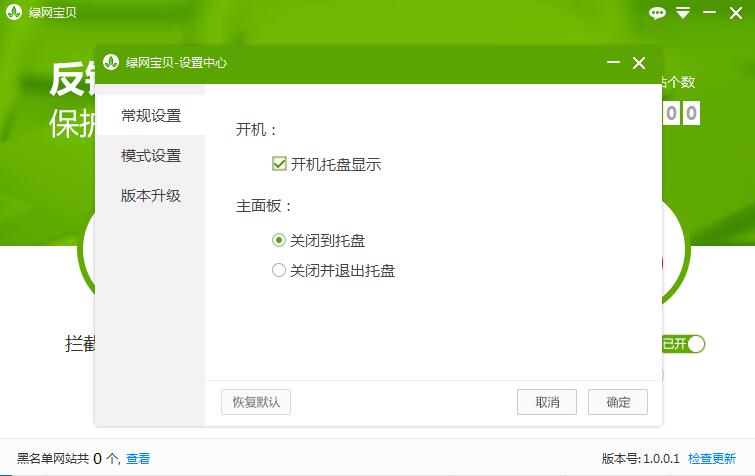The image size is (755, 476).
Task: Click the settings center dialog logo icon
Action: click(111, 62)
